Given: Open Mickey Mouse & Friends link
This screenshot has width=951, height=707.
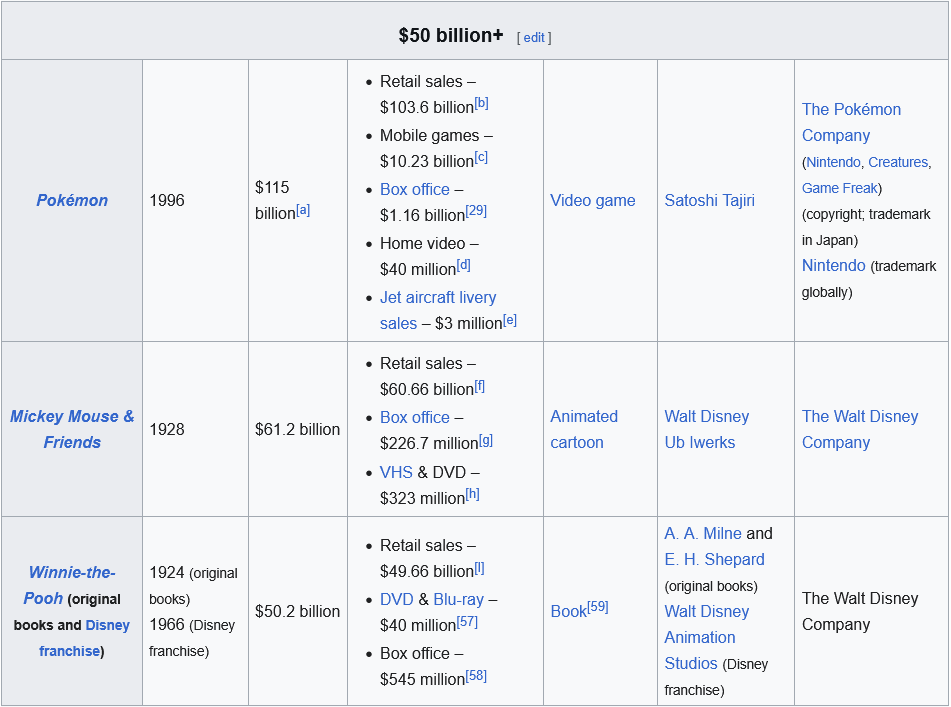Looking at the screenshot, I should (x=72, y=429).
